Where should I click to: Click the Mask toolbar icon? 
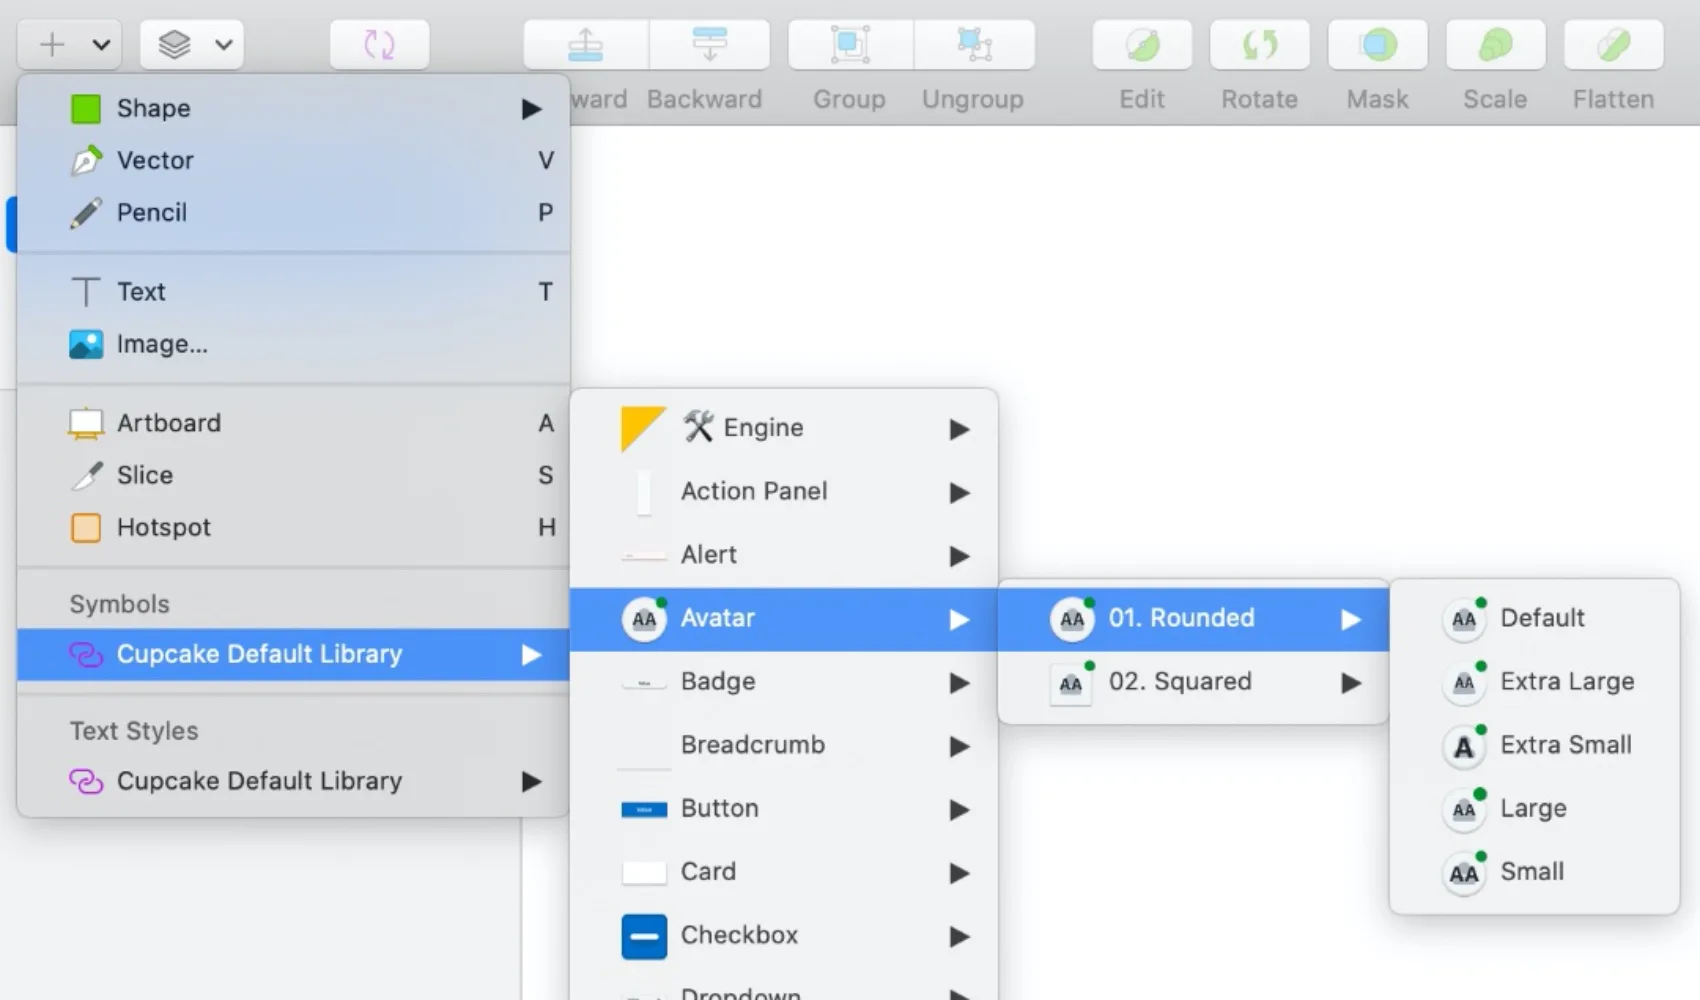click(x=1377, y=45)
